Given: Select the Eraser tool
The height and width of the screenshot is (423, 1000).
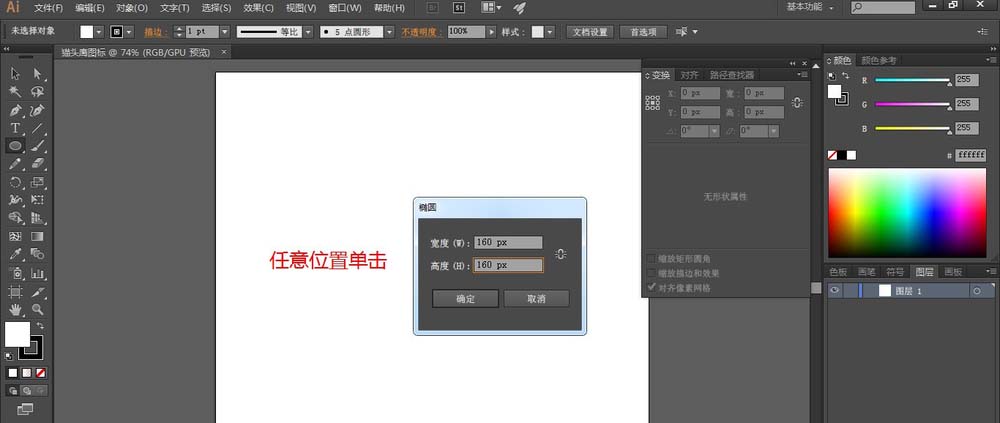Looking at the screenshot, I should point(38,164).
